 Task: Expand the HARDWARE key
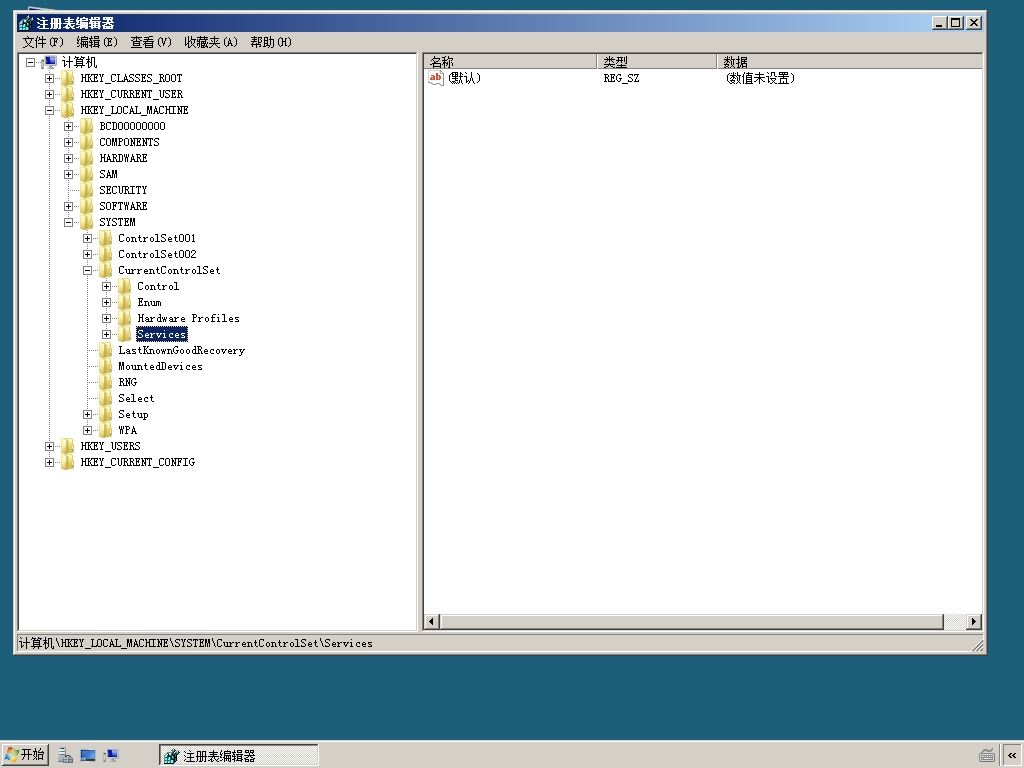pos(68,159)
